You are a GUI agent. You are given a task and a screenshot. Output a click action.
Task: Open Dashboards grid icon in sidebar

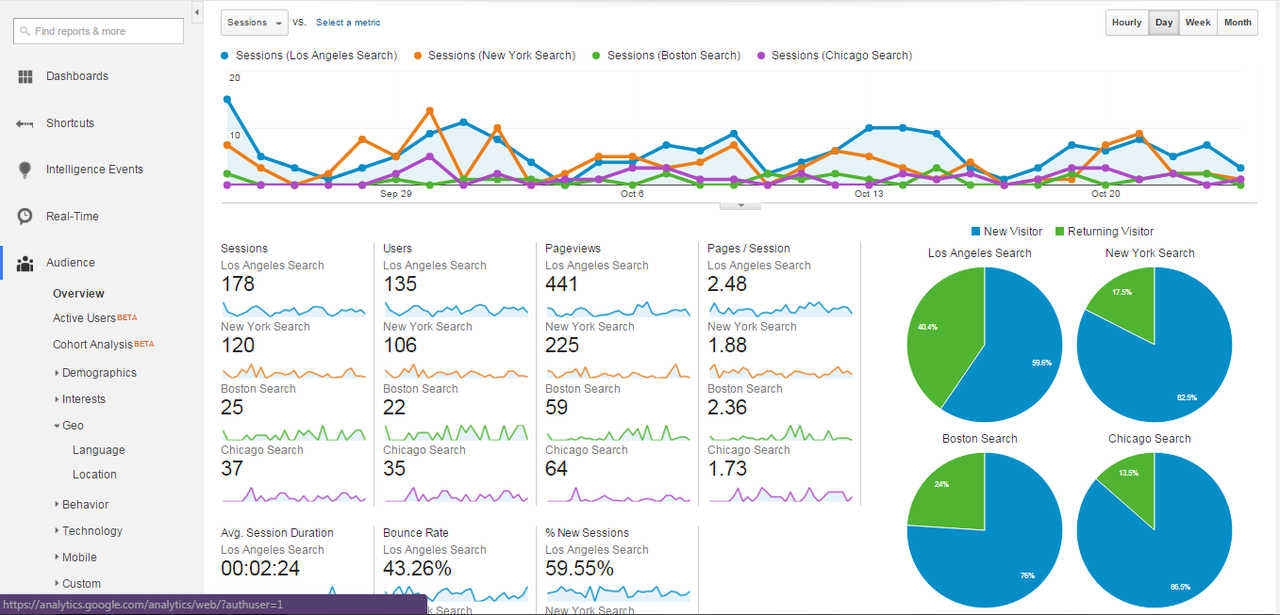[x=26, y=76]
